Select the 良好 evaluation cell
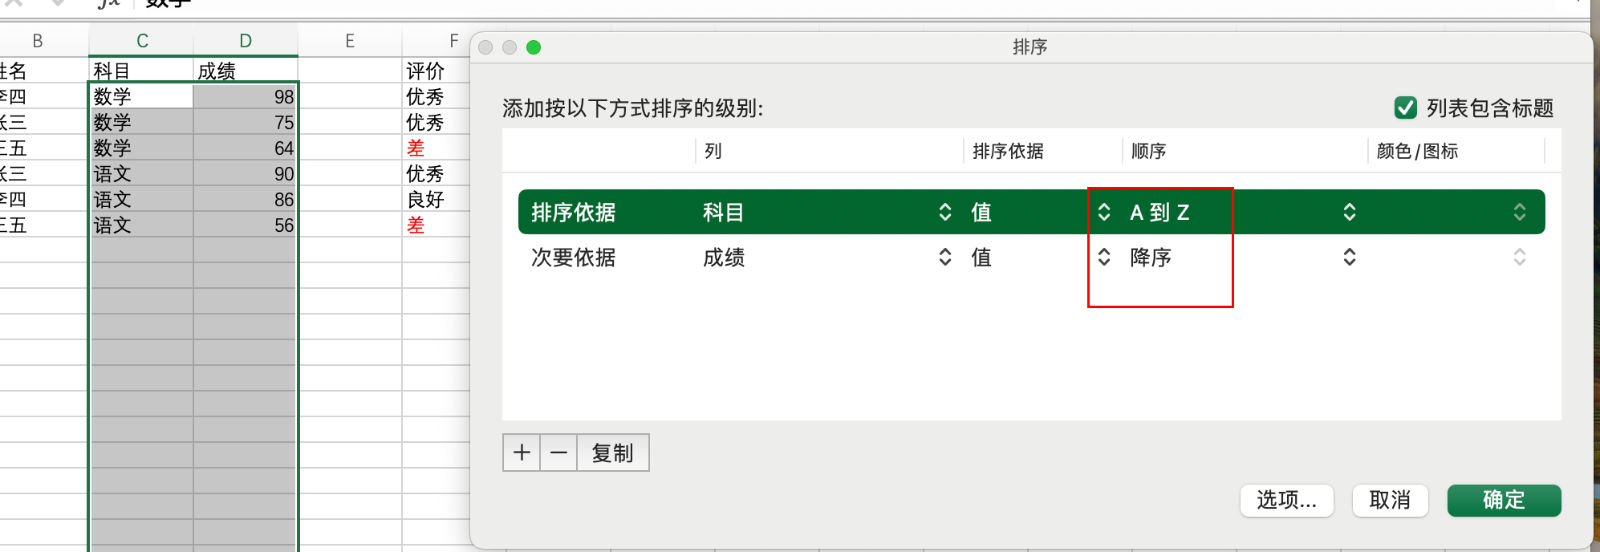The width and height of the screenshot is (1600, 552). coord(436,199)
